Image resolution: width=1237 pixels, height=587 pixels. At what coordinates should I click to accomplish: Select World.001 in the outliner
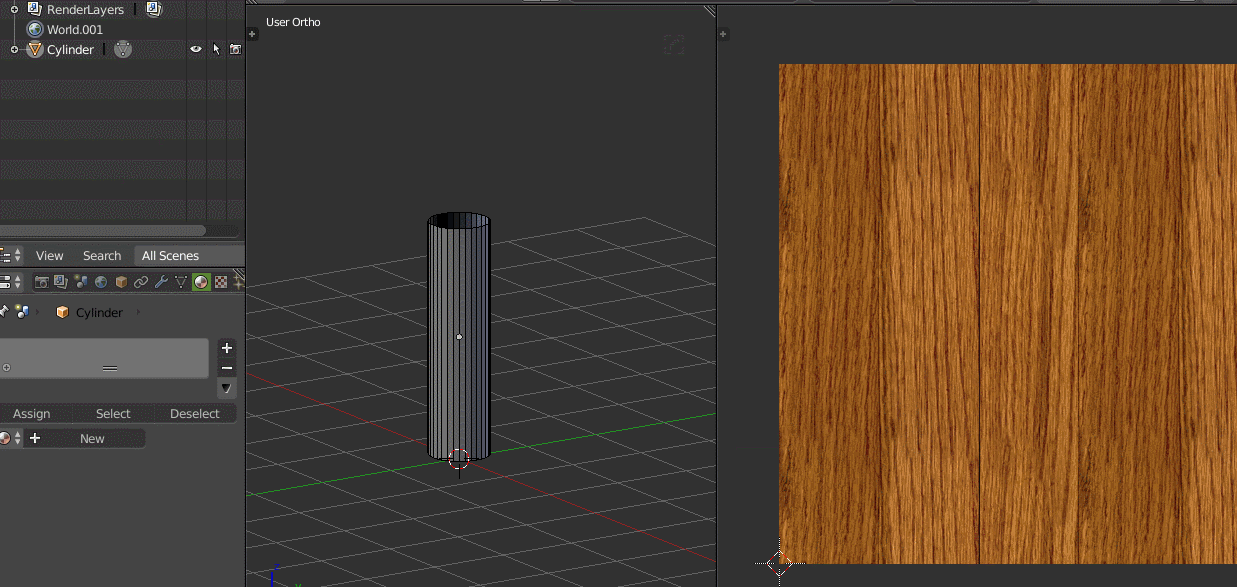(x=75, y=29)
